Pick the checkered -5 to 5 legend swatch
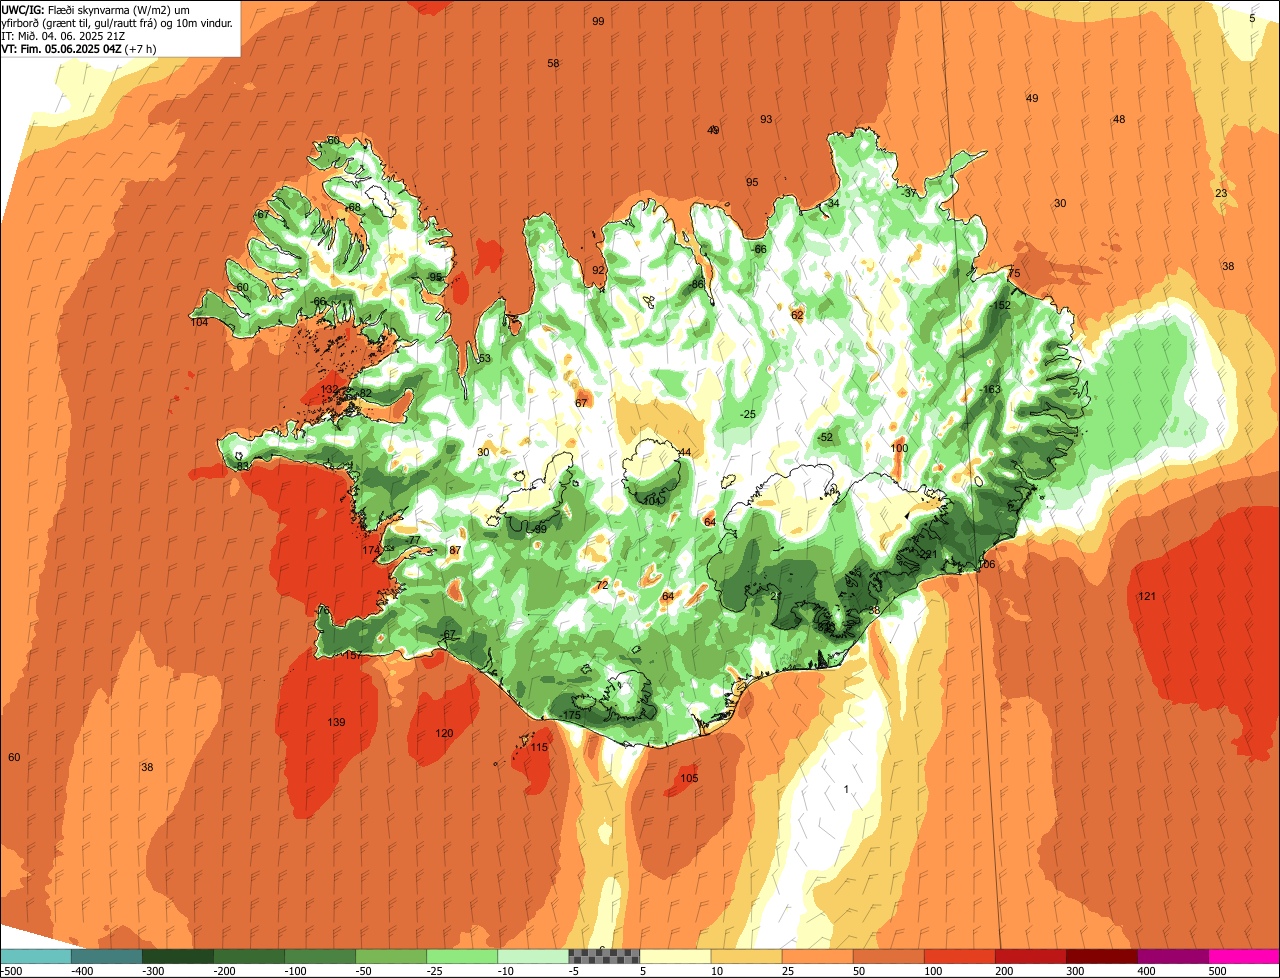This screenshot has height=978, width=1280. point(604,957)
